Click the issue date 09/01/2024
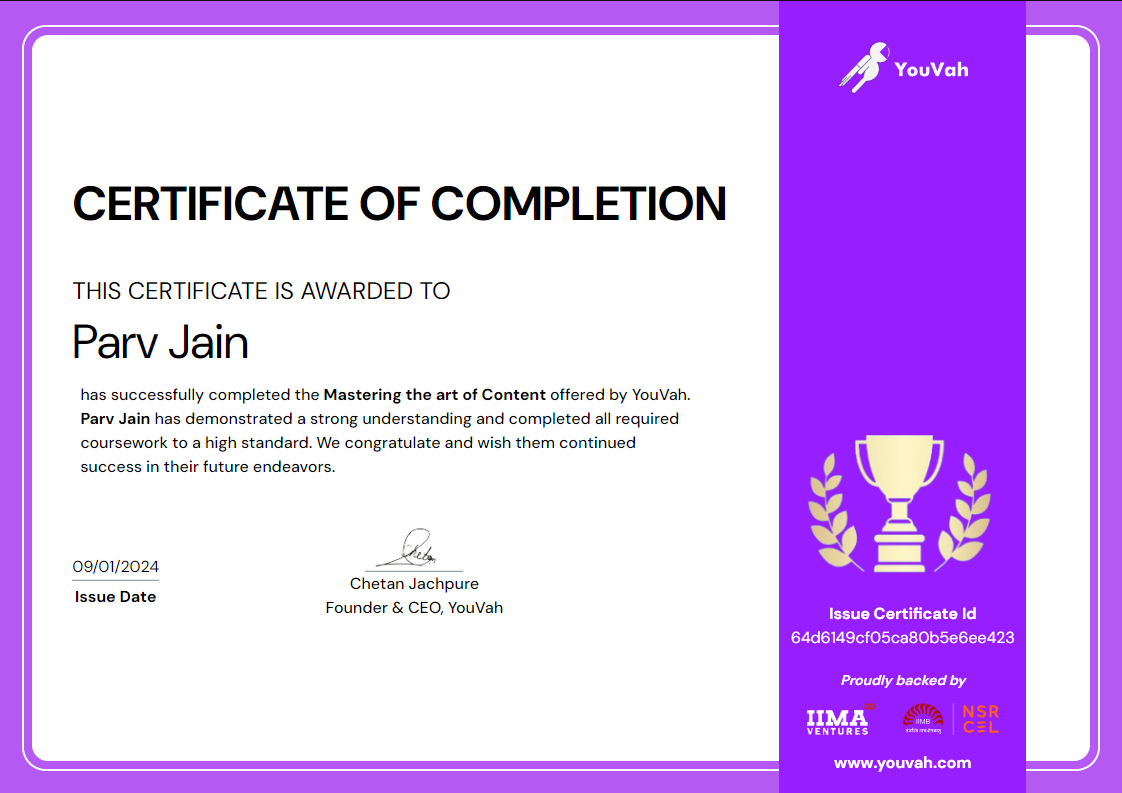Viewport: 1122px width, 793px height. coord(115,567)
